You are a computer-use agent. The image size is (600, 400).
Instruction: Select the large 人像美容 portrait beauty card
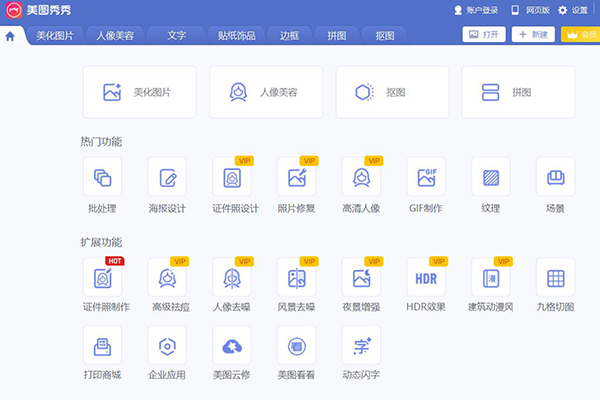tap(266, 92)
